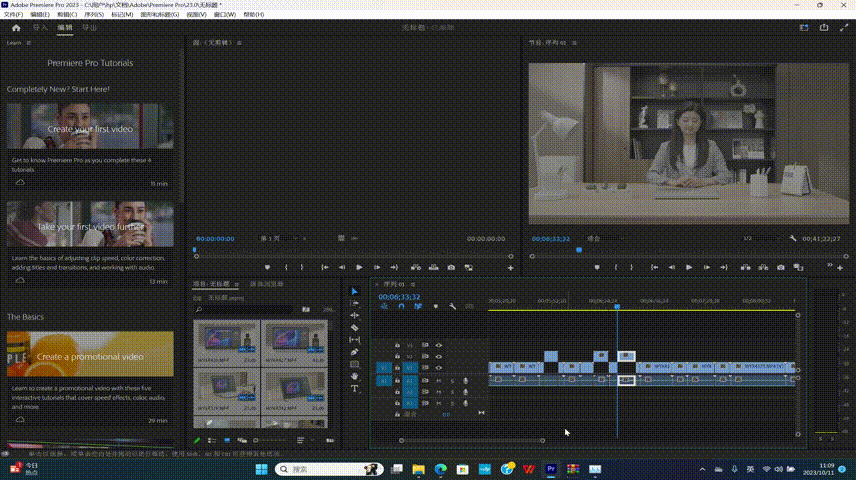
Task: Open the 剪辑(C) menu
Action: coord(67,15)
